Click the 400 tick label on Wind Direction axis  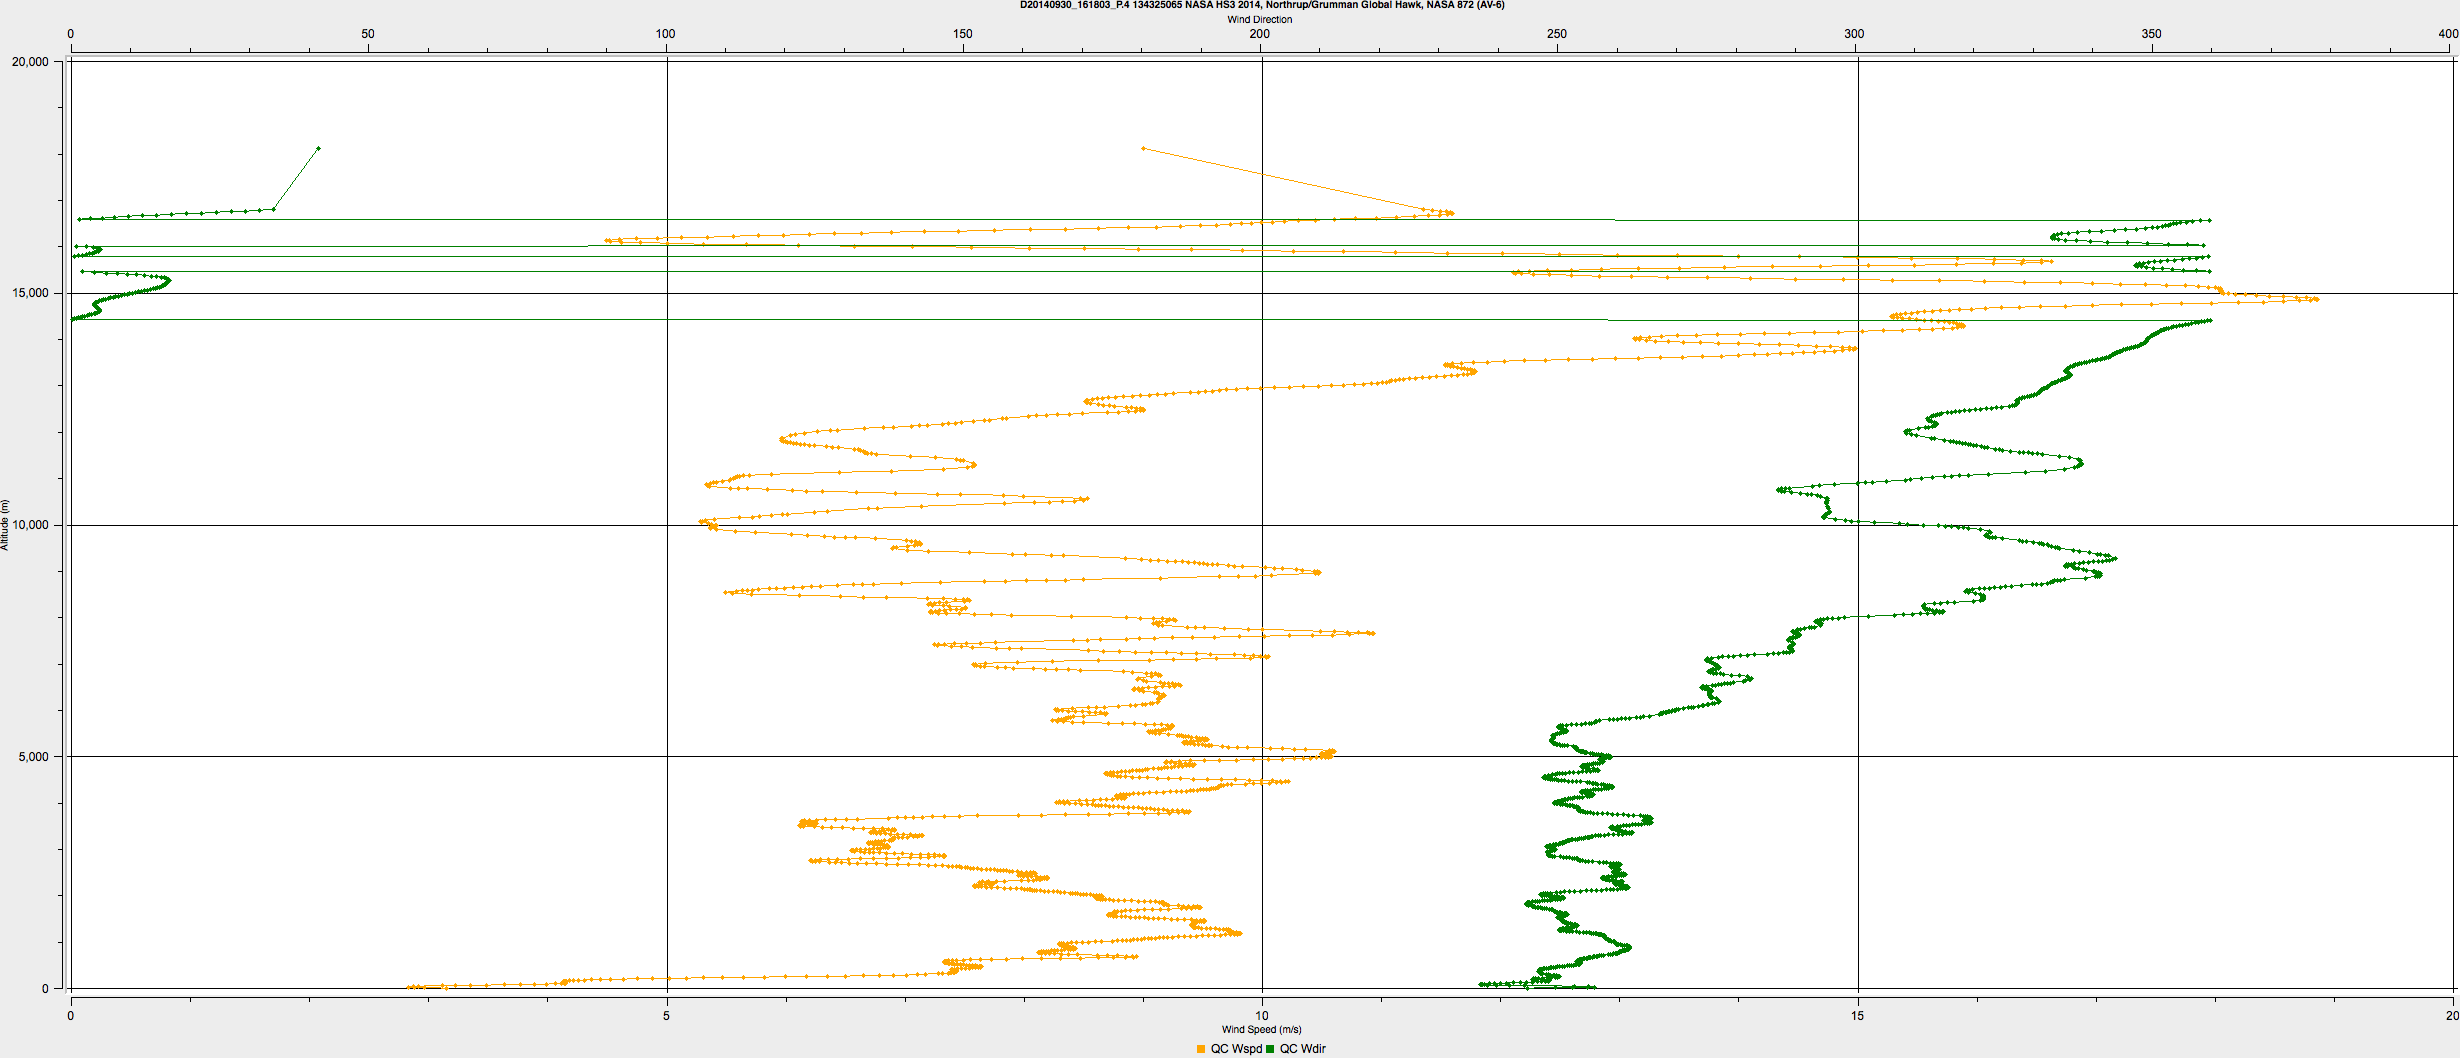(2448, 34)
